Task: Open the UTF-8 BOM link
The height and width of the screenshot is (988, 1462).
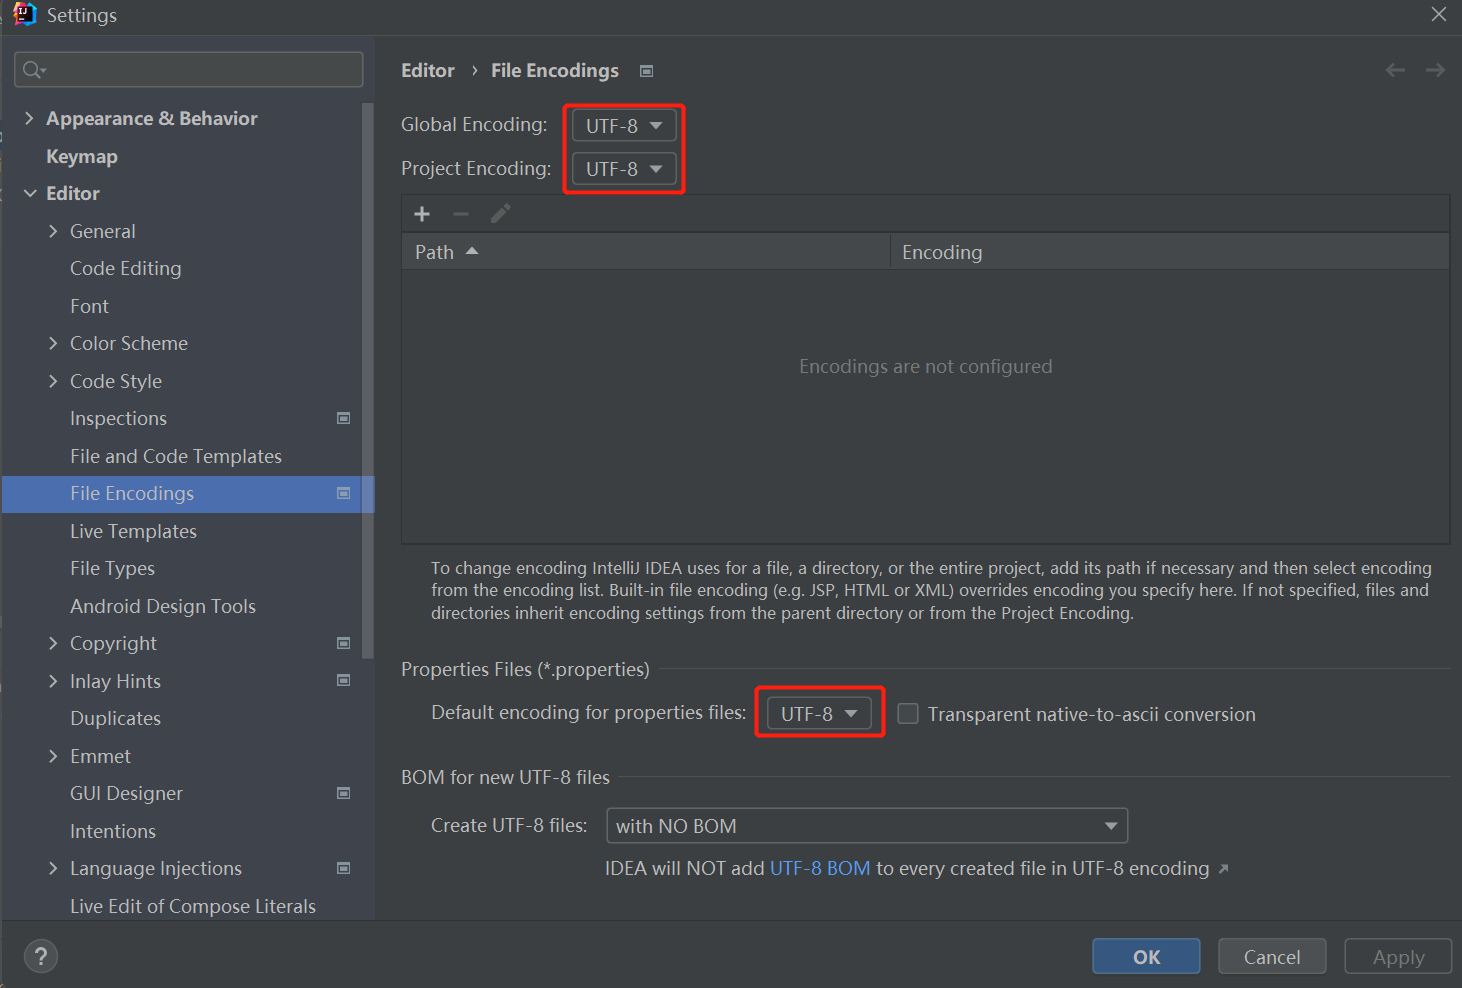Action: coord(820,868)
